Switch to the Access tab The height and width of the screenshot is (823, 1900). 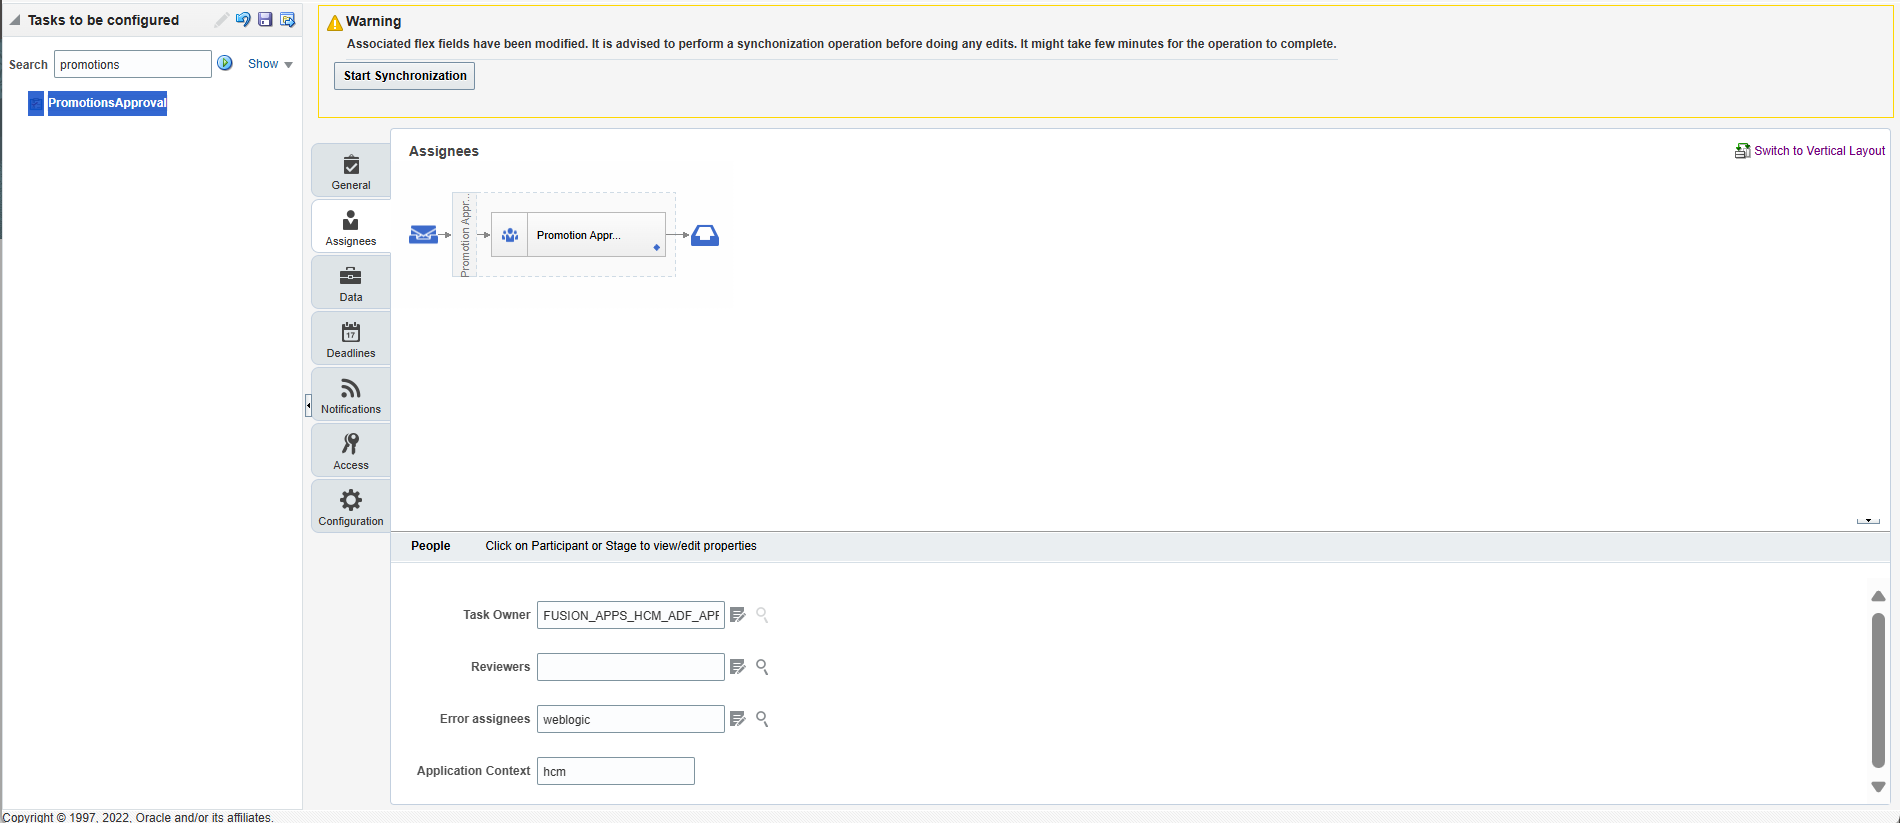351,451
